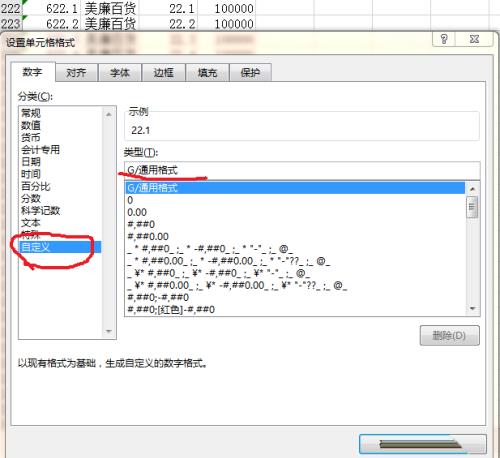
Task: Click cell 22.1 in row 222
Action: coord(168,8)
